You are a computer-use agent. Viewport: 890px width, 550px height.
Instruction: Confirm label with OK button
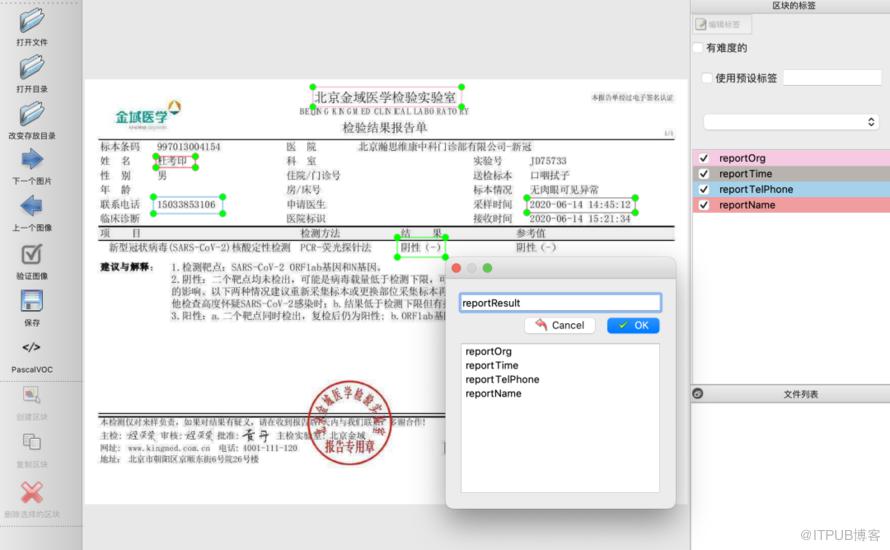[x=633, y=325]
